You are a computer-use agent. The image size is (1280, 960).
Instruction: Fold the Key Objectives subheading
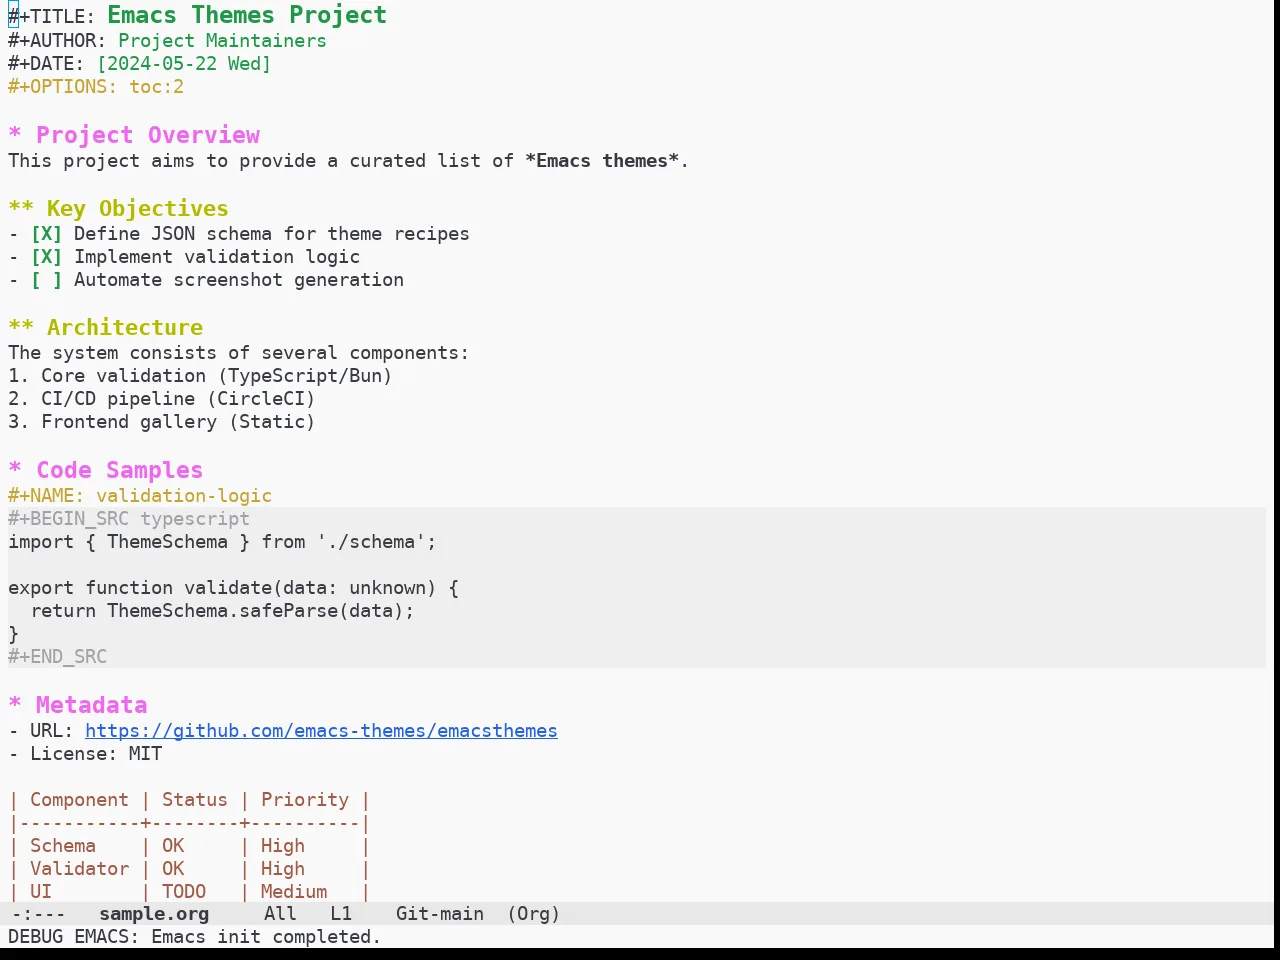click(x=21, y=209)
